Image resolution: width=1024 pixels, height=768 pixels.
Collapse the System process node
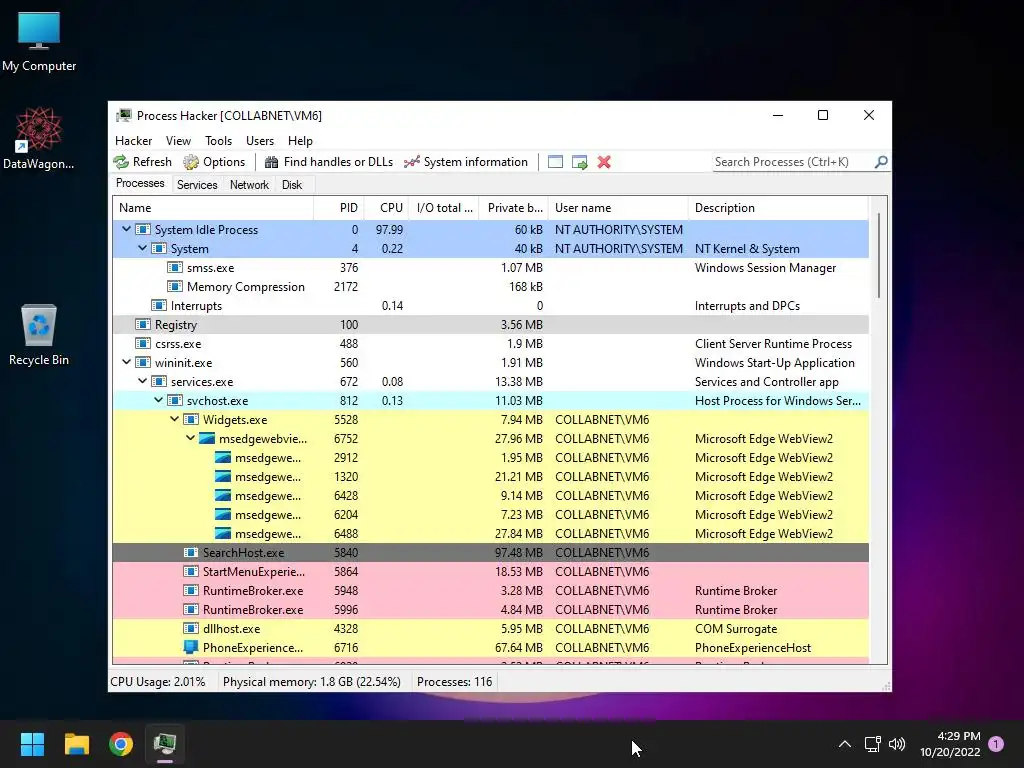(142, 248)
